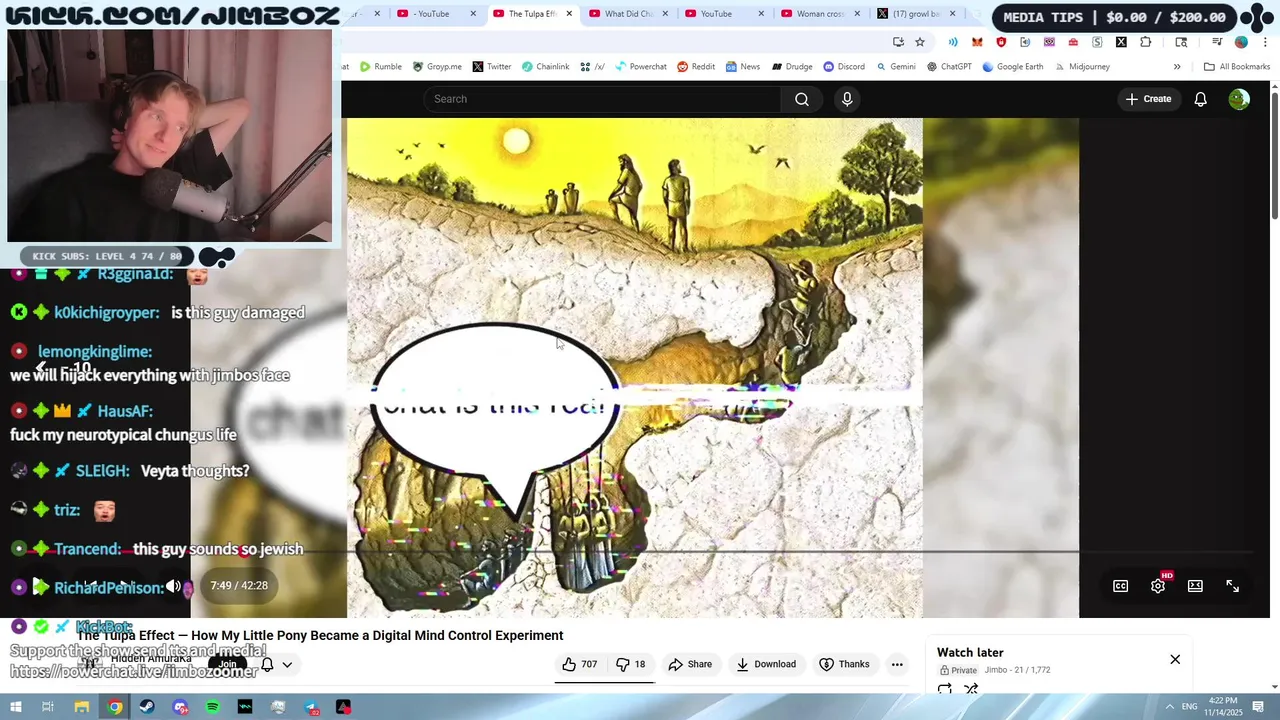Expand hidden bookmarks chevron

coord(1177,67)
